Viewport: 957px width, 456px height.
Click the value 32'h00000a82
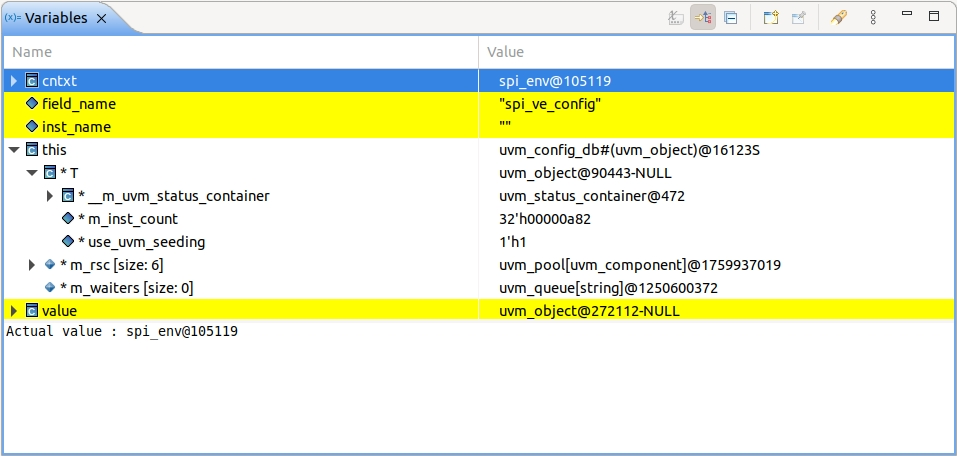545,219
